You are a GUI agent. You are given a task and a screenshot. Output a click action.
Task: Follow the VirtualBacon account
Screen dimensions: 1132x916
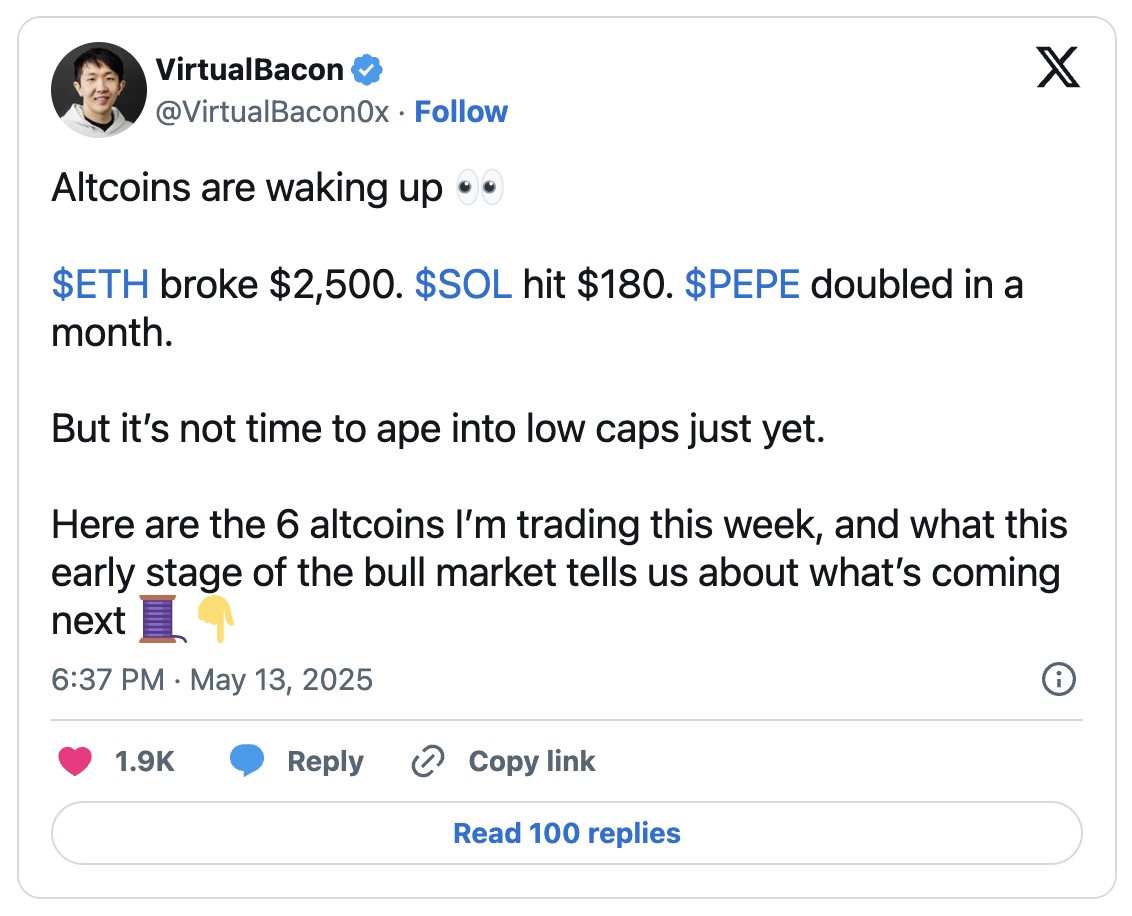tap(461, 112)
